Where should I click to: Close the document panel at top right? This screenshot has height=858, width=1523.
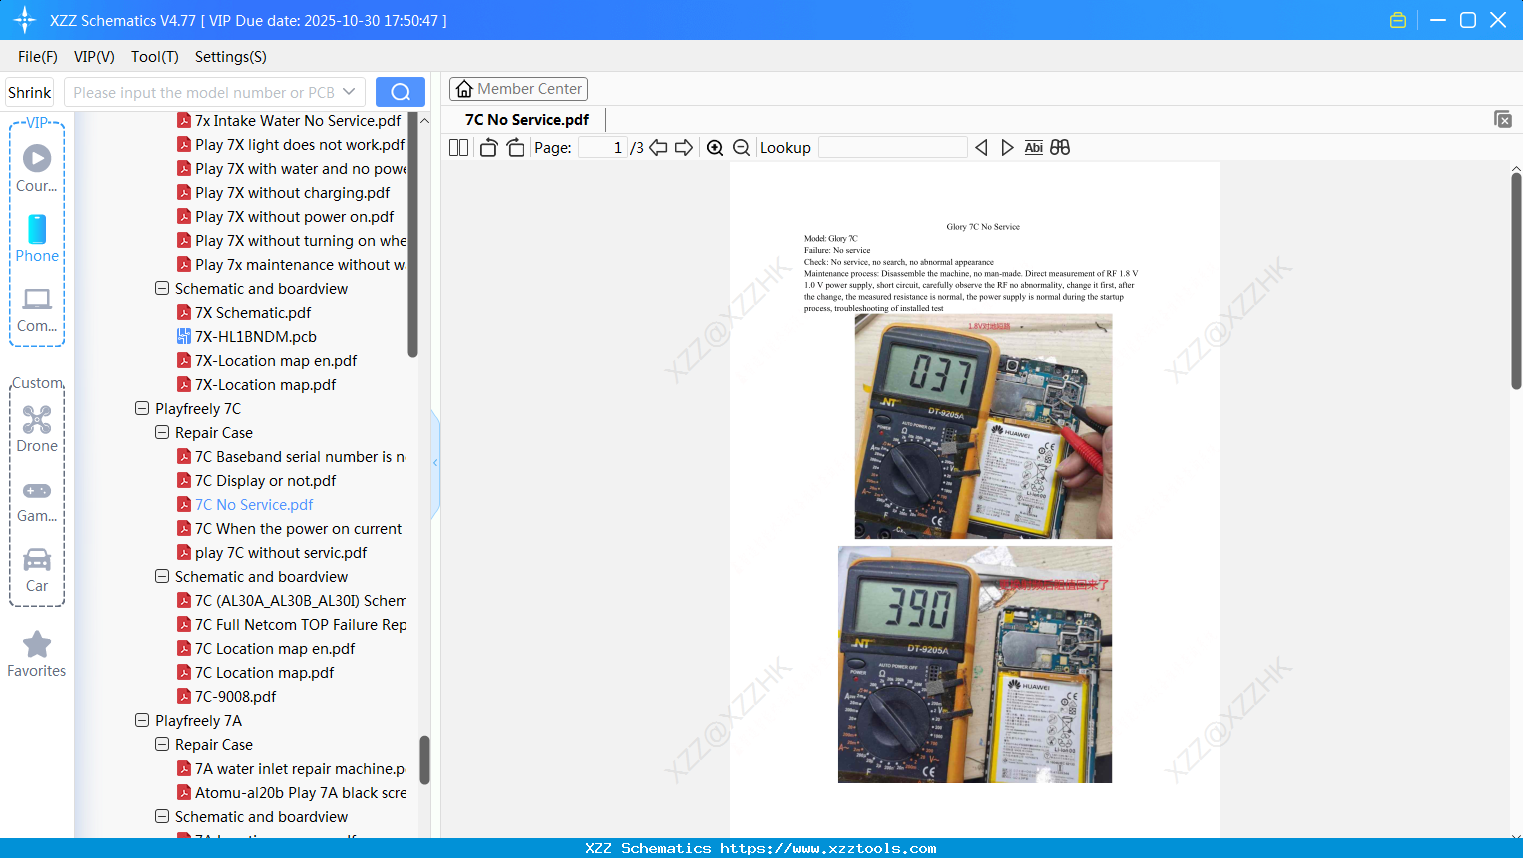[1502, 119]
